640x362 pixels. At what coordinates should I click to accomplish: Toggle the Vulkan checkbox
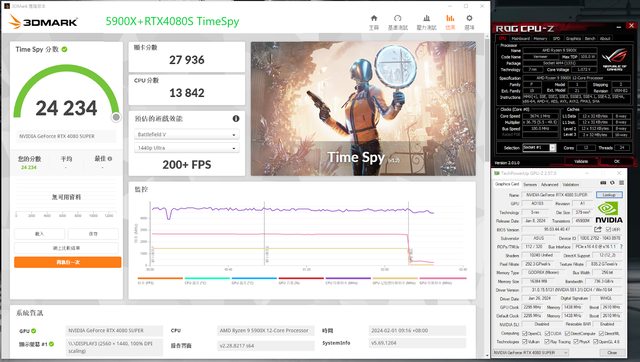524,342
